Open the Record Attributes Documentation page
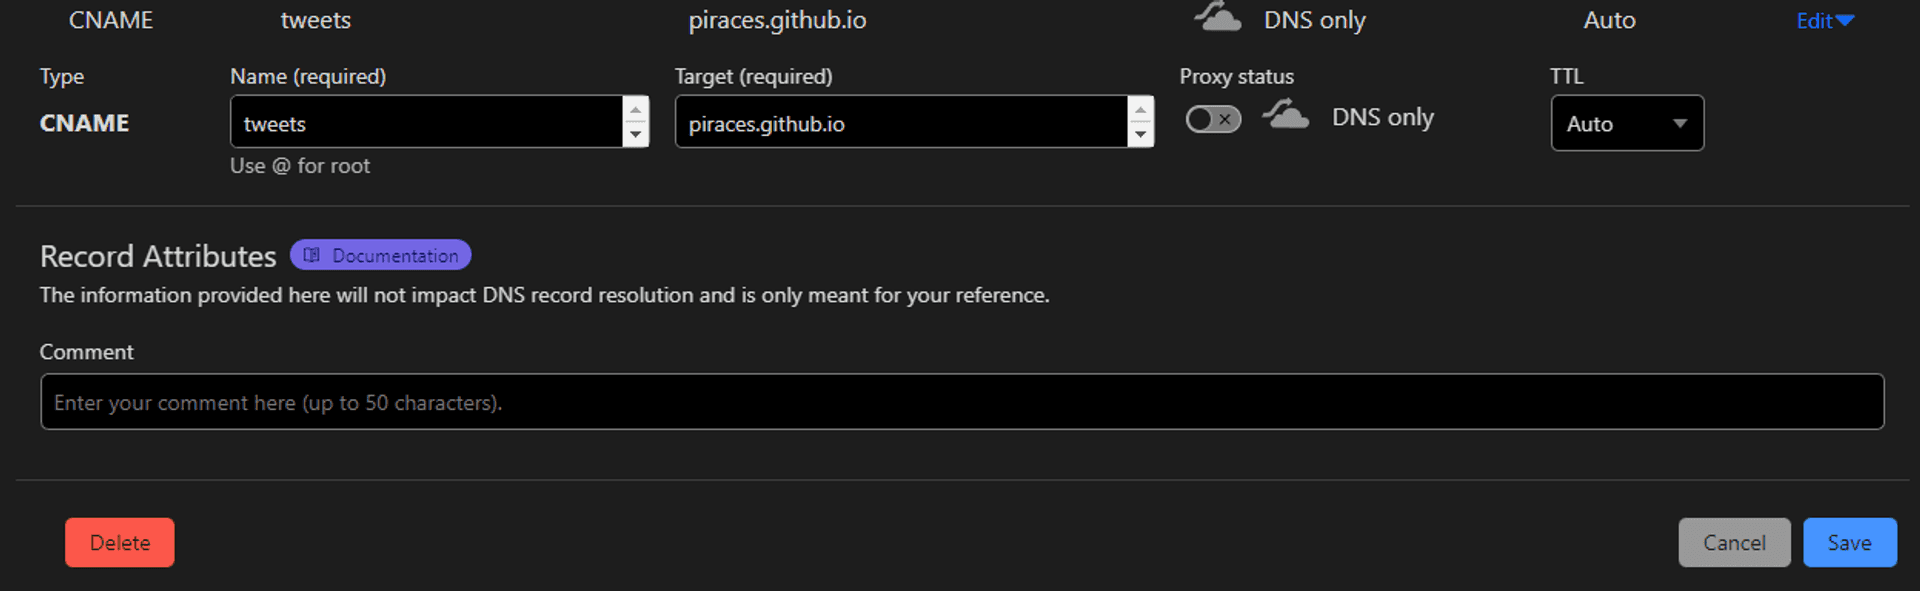The image size is (1920, 591). pyautogui.click(x=380, y=255)
